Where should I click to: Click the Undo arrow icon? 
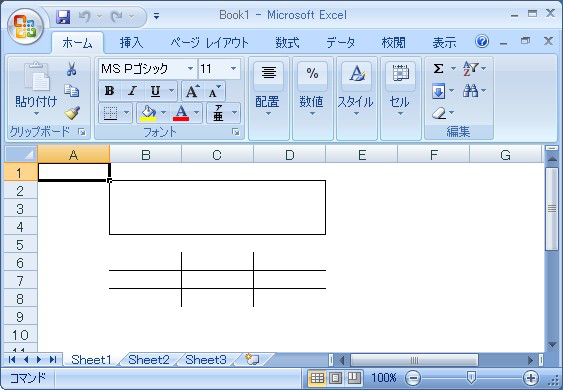pyautogui.click(x=84, y=17)
